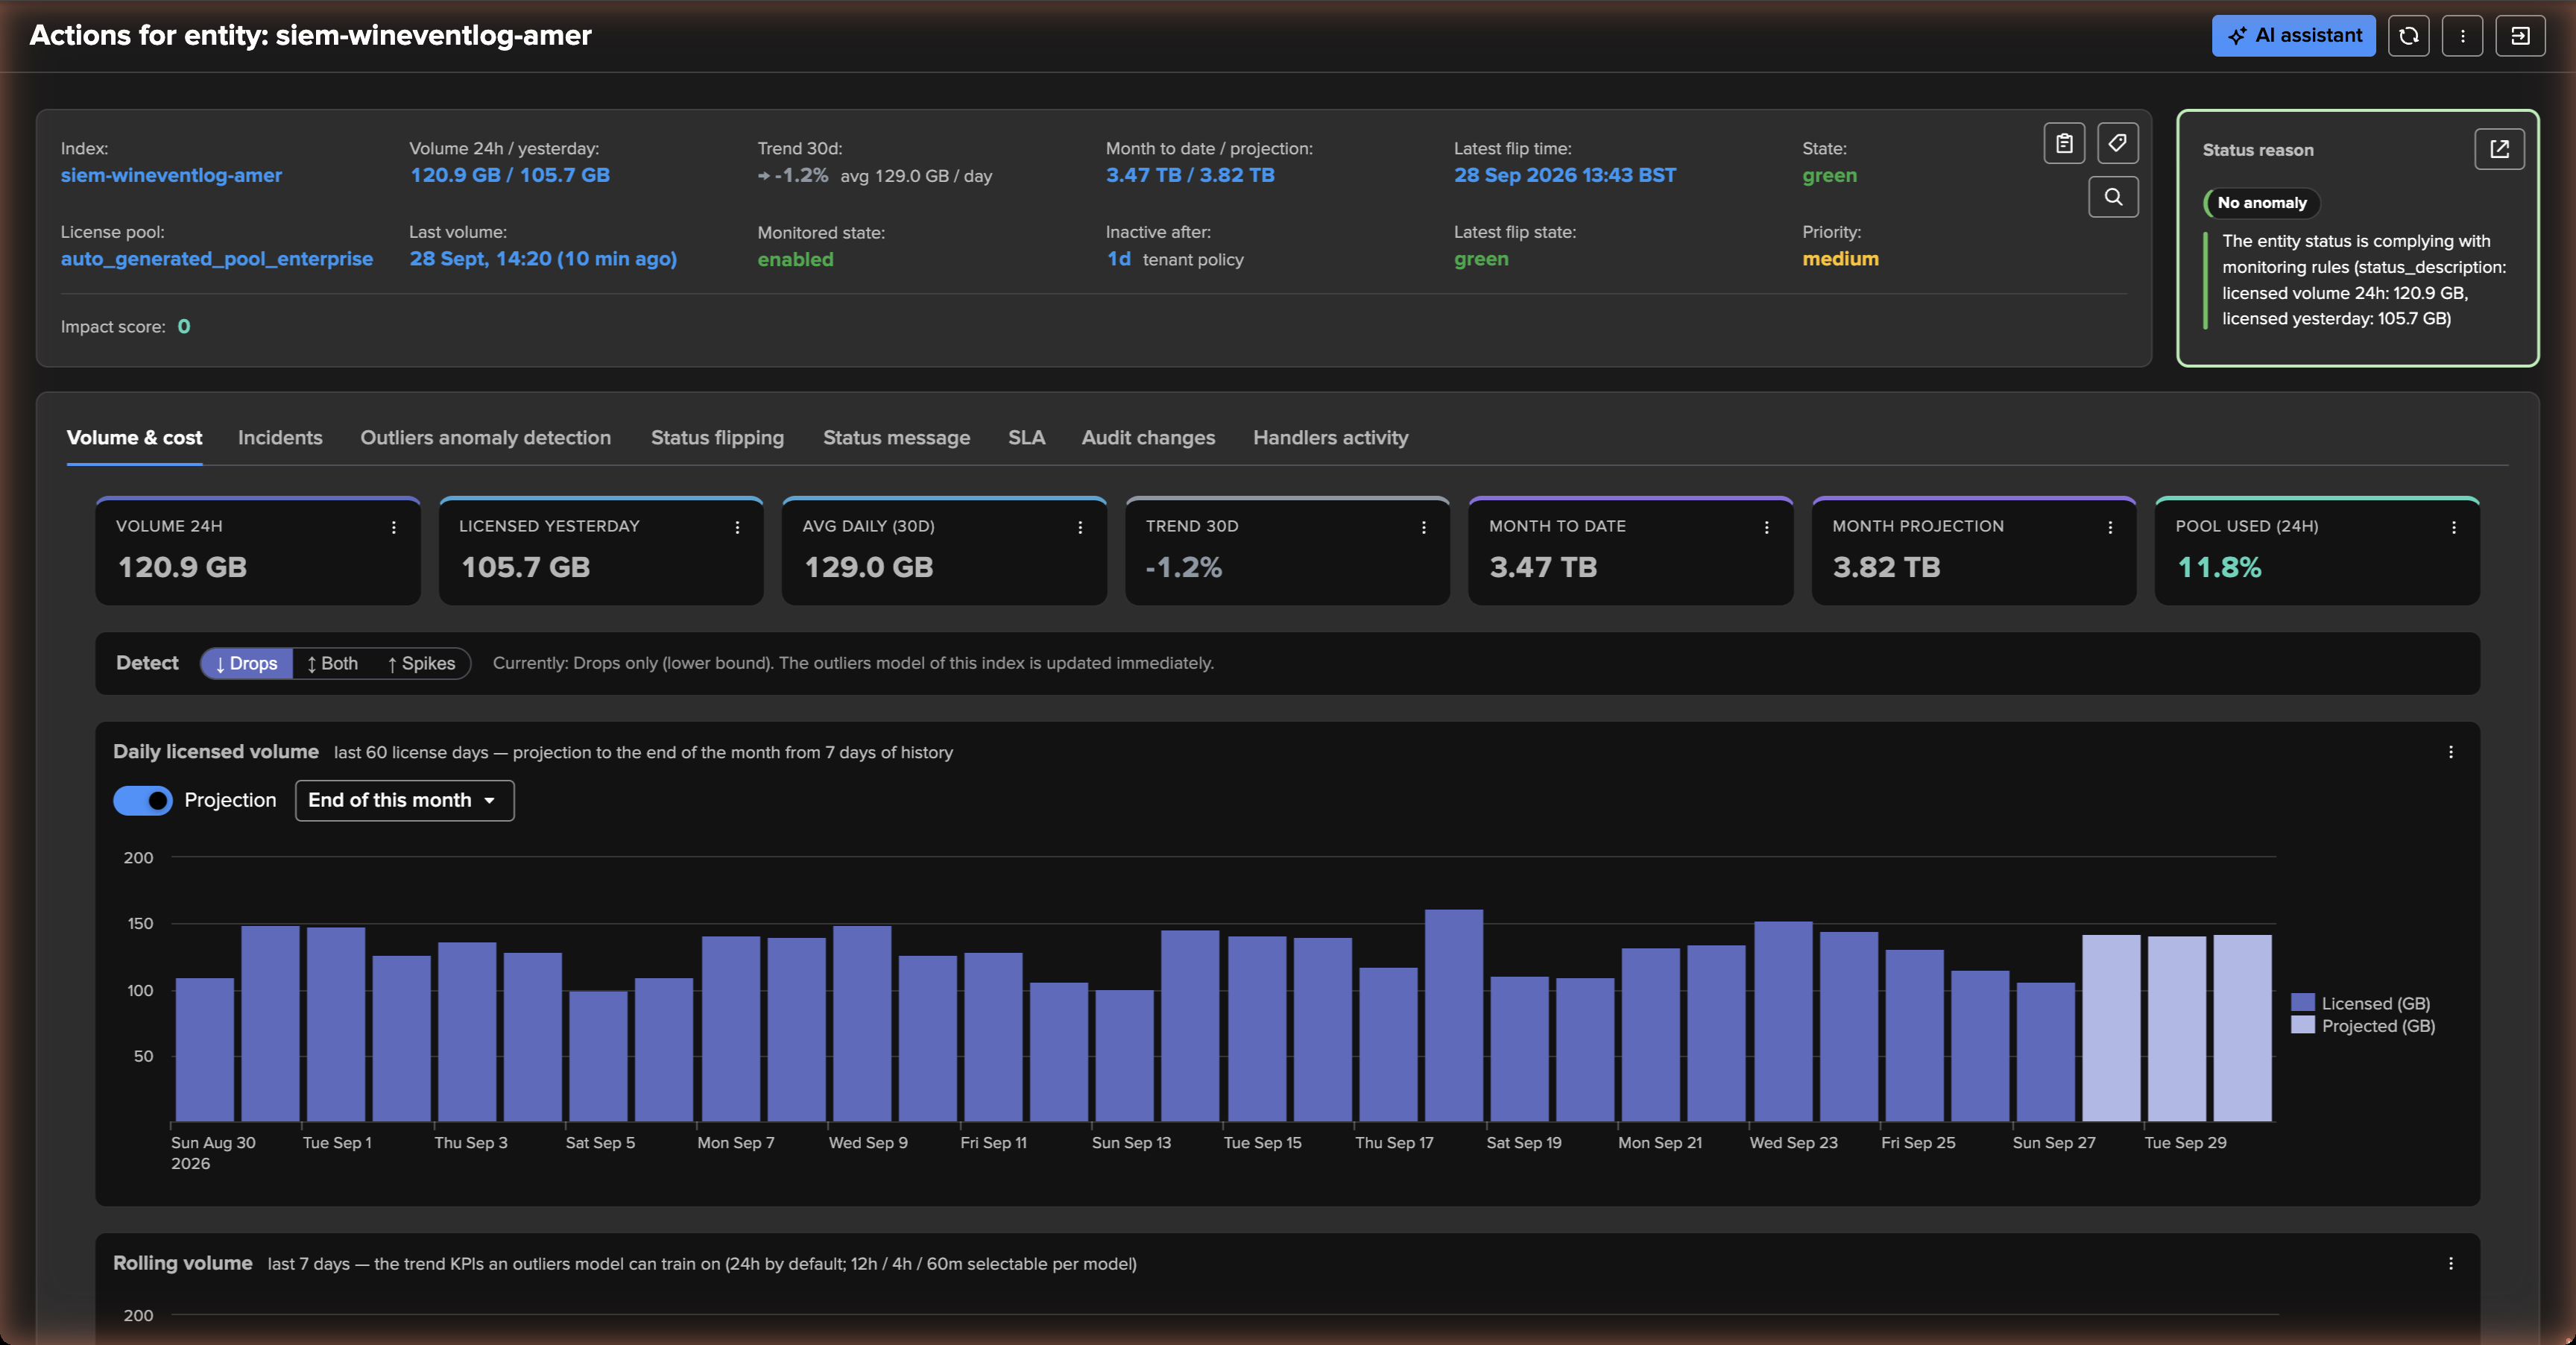Click the tag icon in entity summary
The image size is (2576, 1345).
(2117, 143)
